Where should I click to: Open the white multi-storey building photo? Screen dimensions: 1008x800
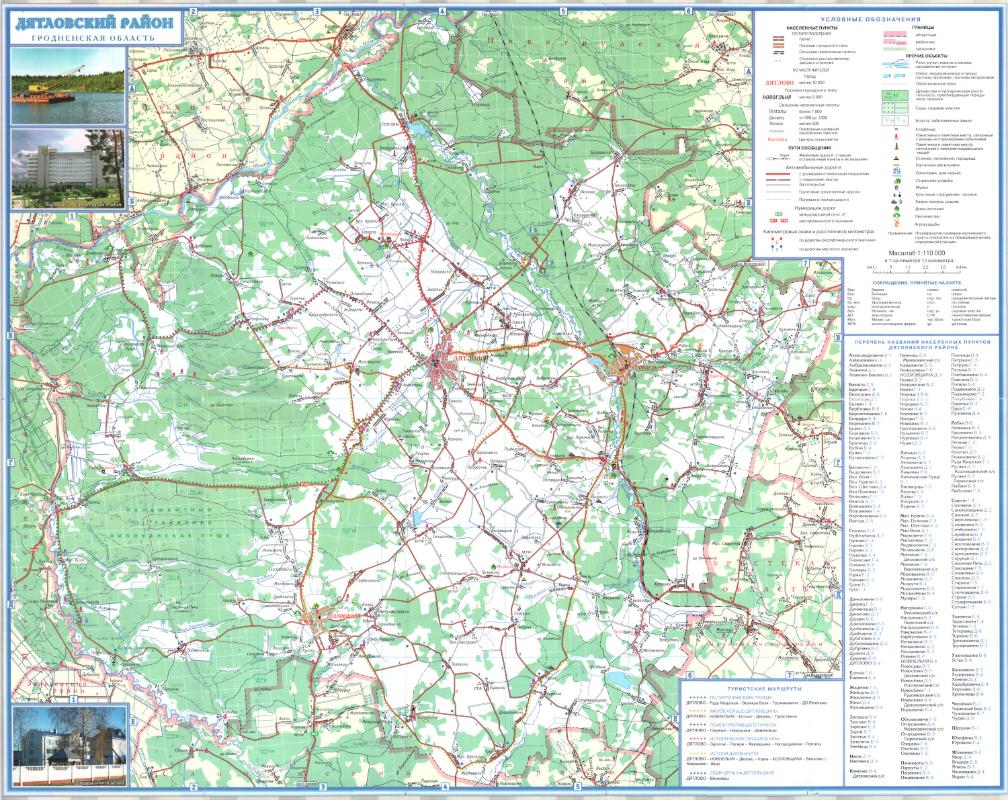pyautogui.click(x=69, y=171)
